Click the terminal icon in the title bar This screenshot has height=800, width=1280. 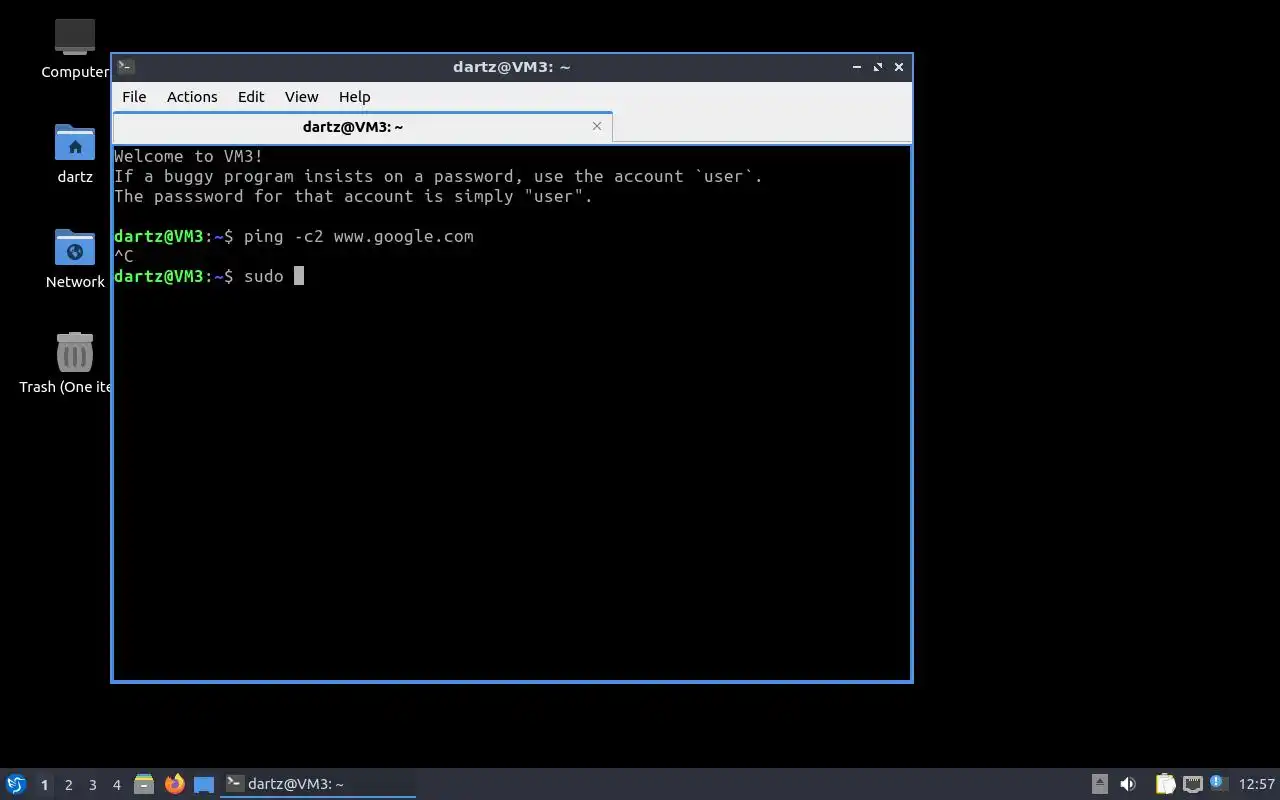[126, 67]
